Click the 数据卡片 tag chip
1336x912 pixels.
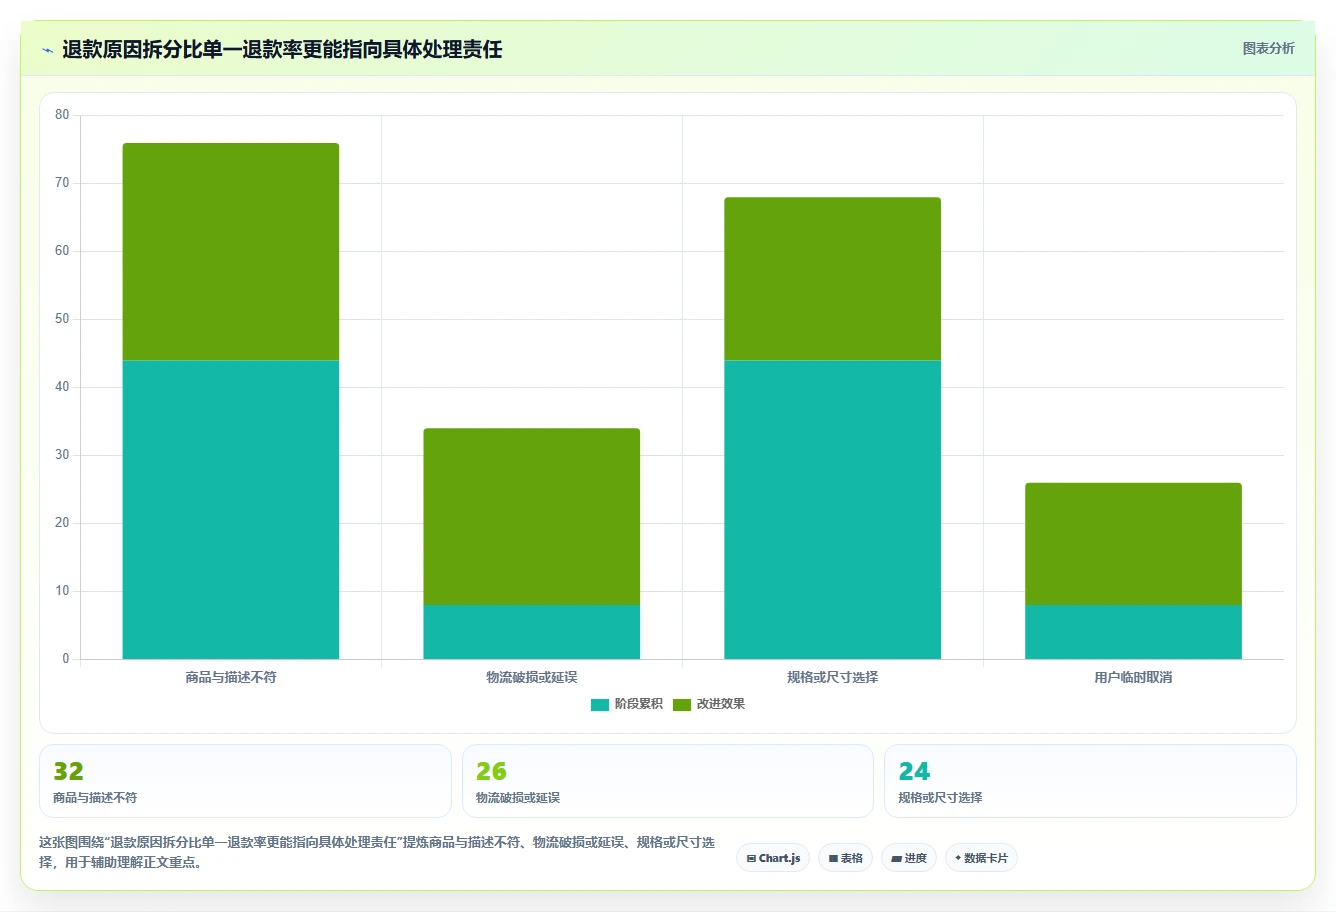coord(981,858)
